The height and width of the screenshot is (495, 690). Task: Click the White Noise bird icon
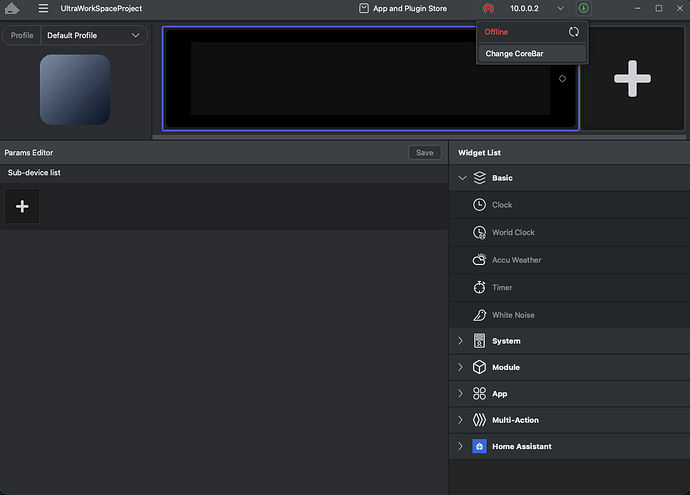click(479, 315)
